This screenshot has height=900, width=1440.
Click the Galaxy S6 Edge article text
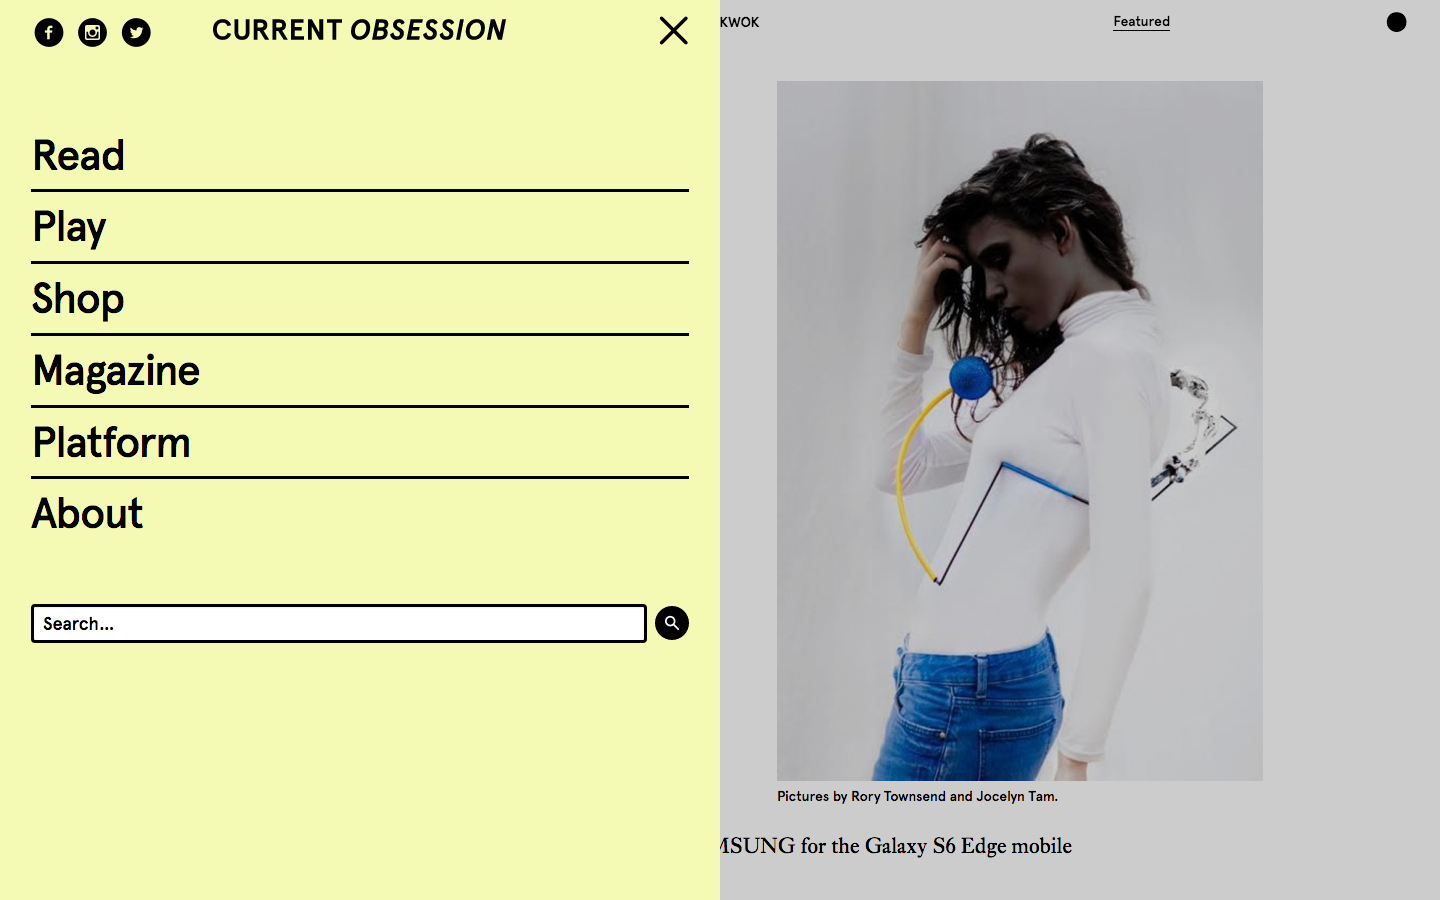point(896,846)
